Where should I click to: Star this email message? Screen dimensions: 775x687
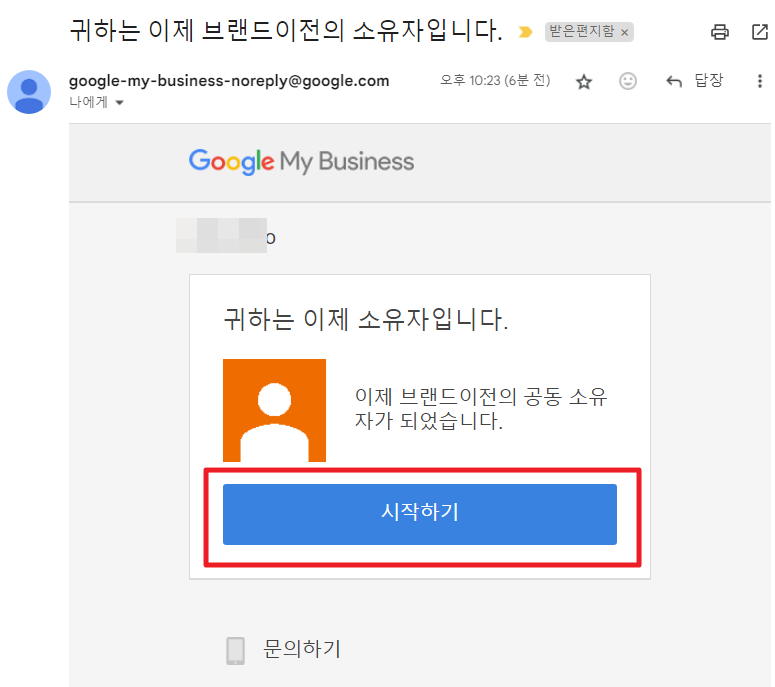pos(584,82)
